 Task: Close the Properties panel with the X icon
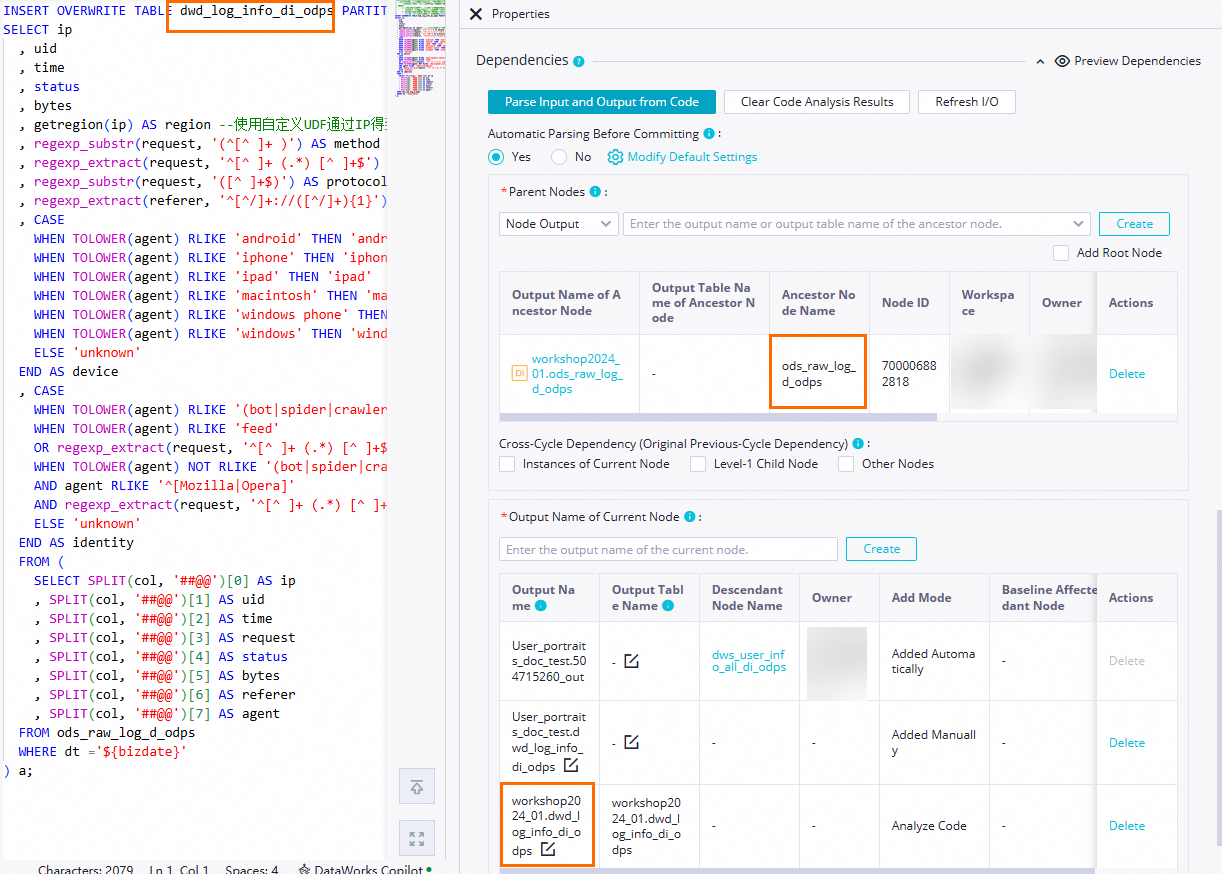[476, 14]
